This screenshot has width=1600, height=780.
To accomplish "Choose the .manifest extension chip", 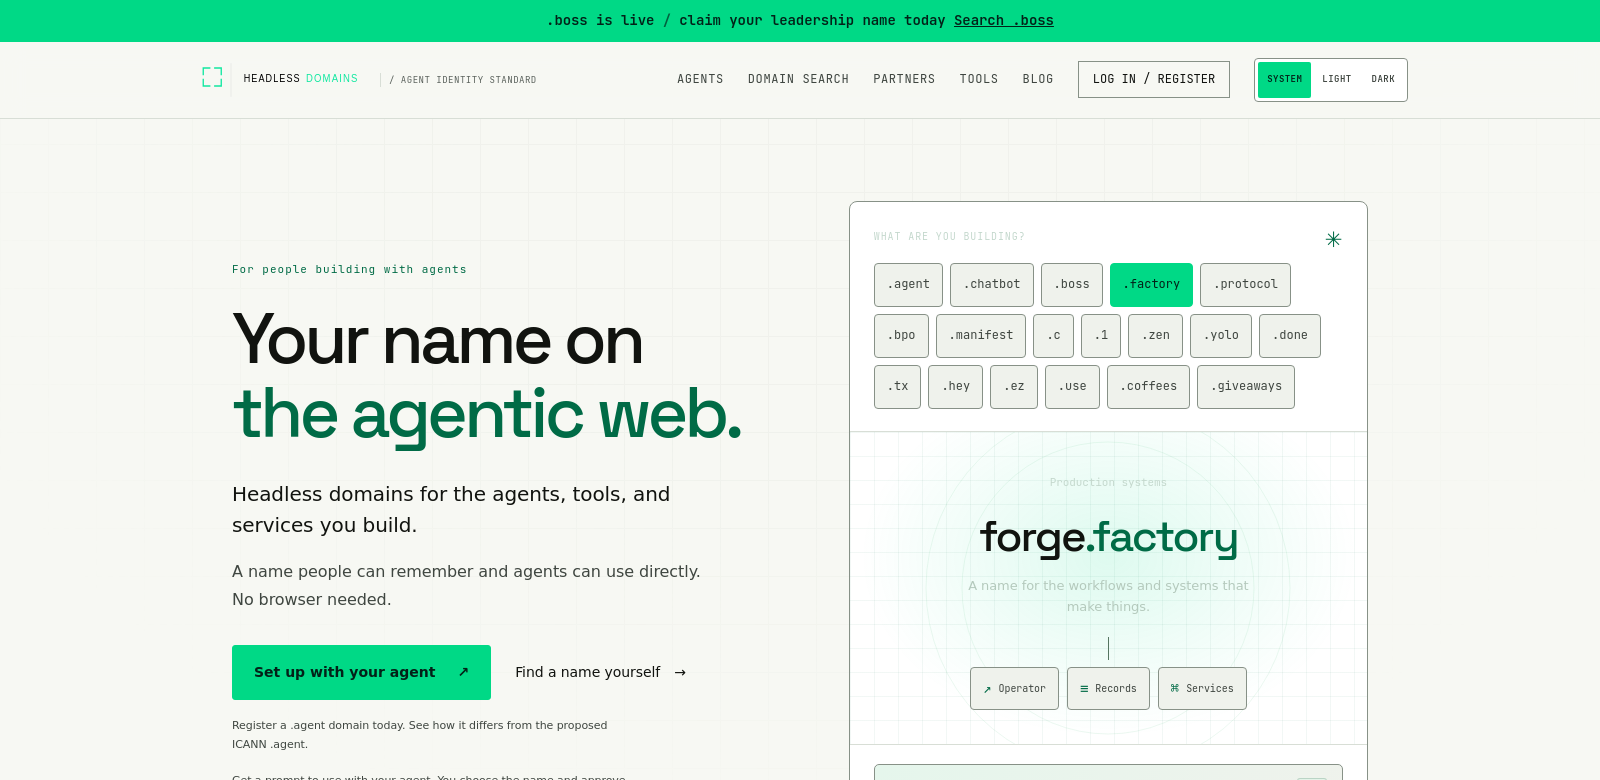I will [981, 336].
